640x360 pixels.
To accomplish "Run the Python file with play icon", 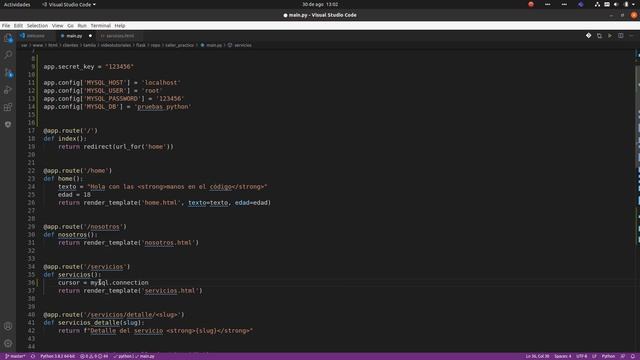I will click(x=610, y=36).
